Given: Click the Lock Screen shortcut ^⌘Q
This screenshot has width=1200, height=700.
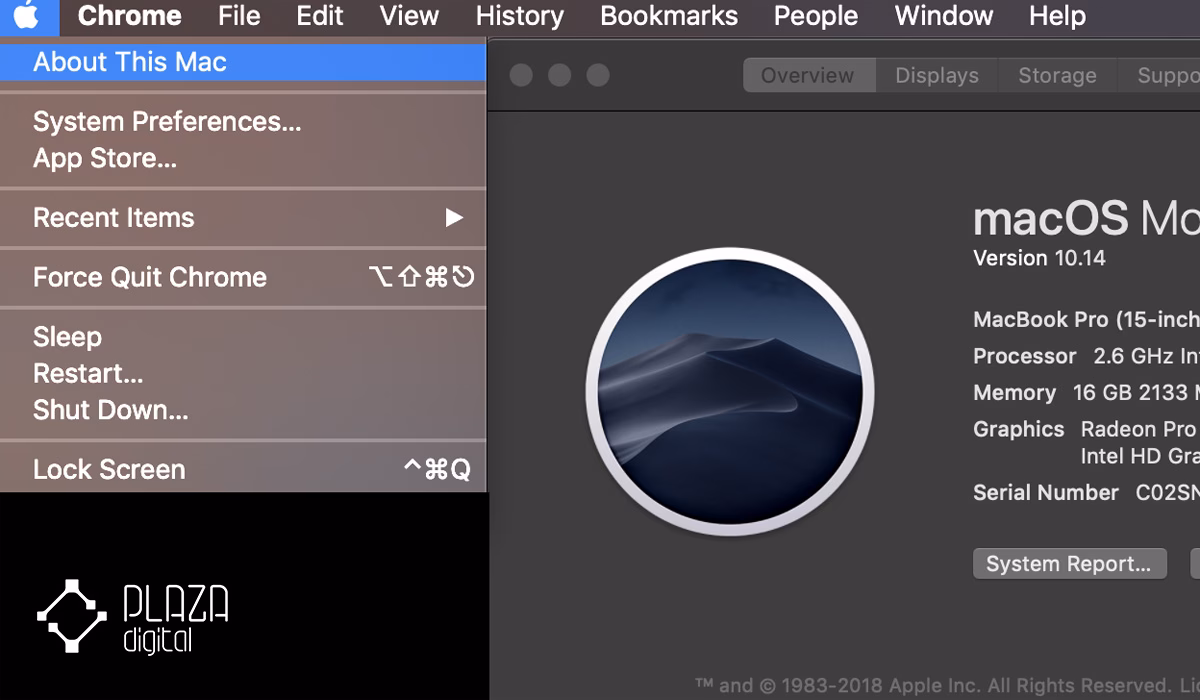Looking at the screenshot, I should click(436, 469).
